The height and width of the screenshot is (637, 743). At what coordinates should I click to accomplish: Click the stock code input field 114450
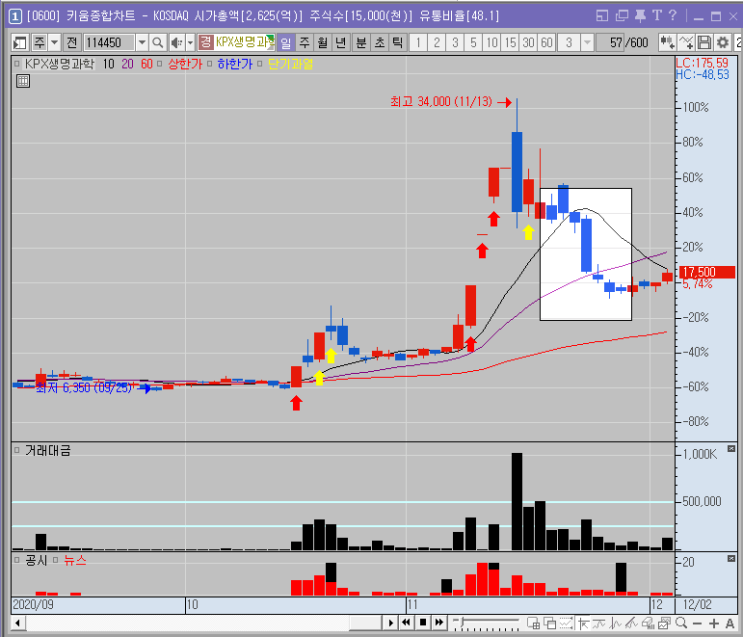109,43
